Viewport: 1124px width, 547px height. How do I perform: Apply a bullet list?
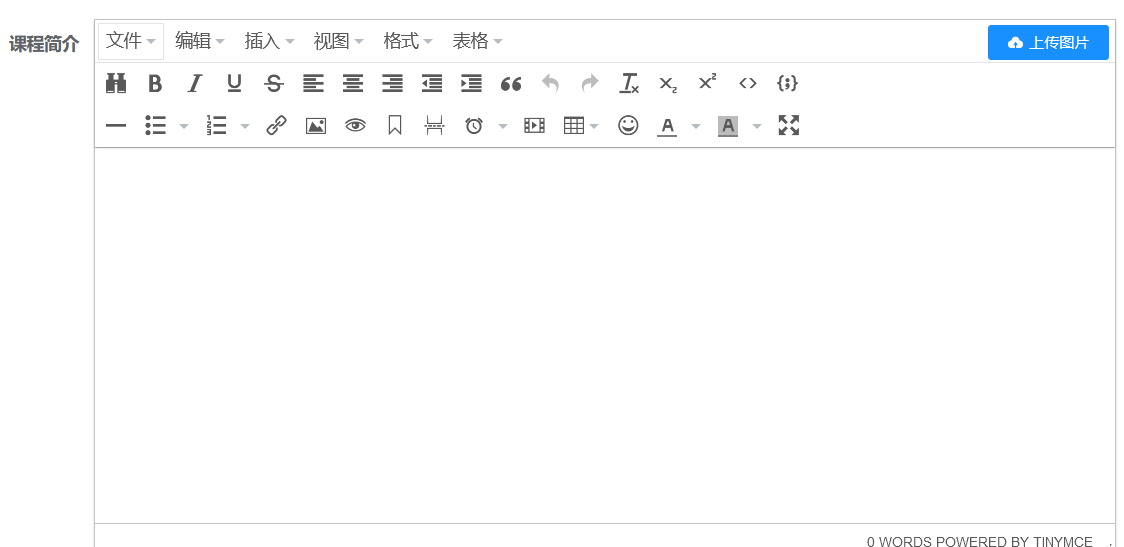pos(156,126)
